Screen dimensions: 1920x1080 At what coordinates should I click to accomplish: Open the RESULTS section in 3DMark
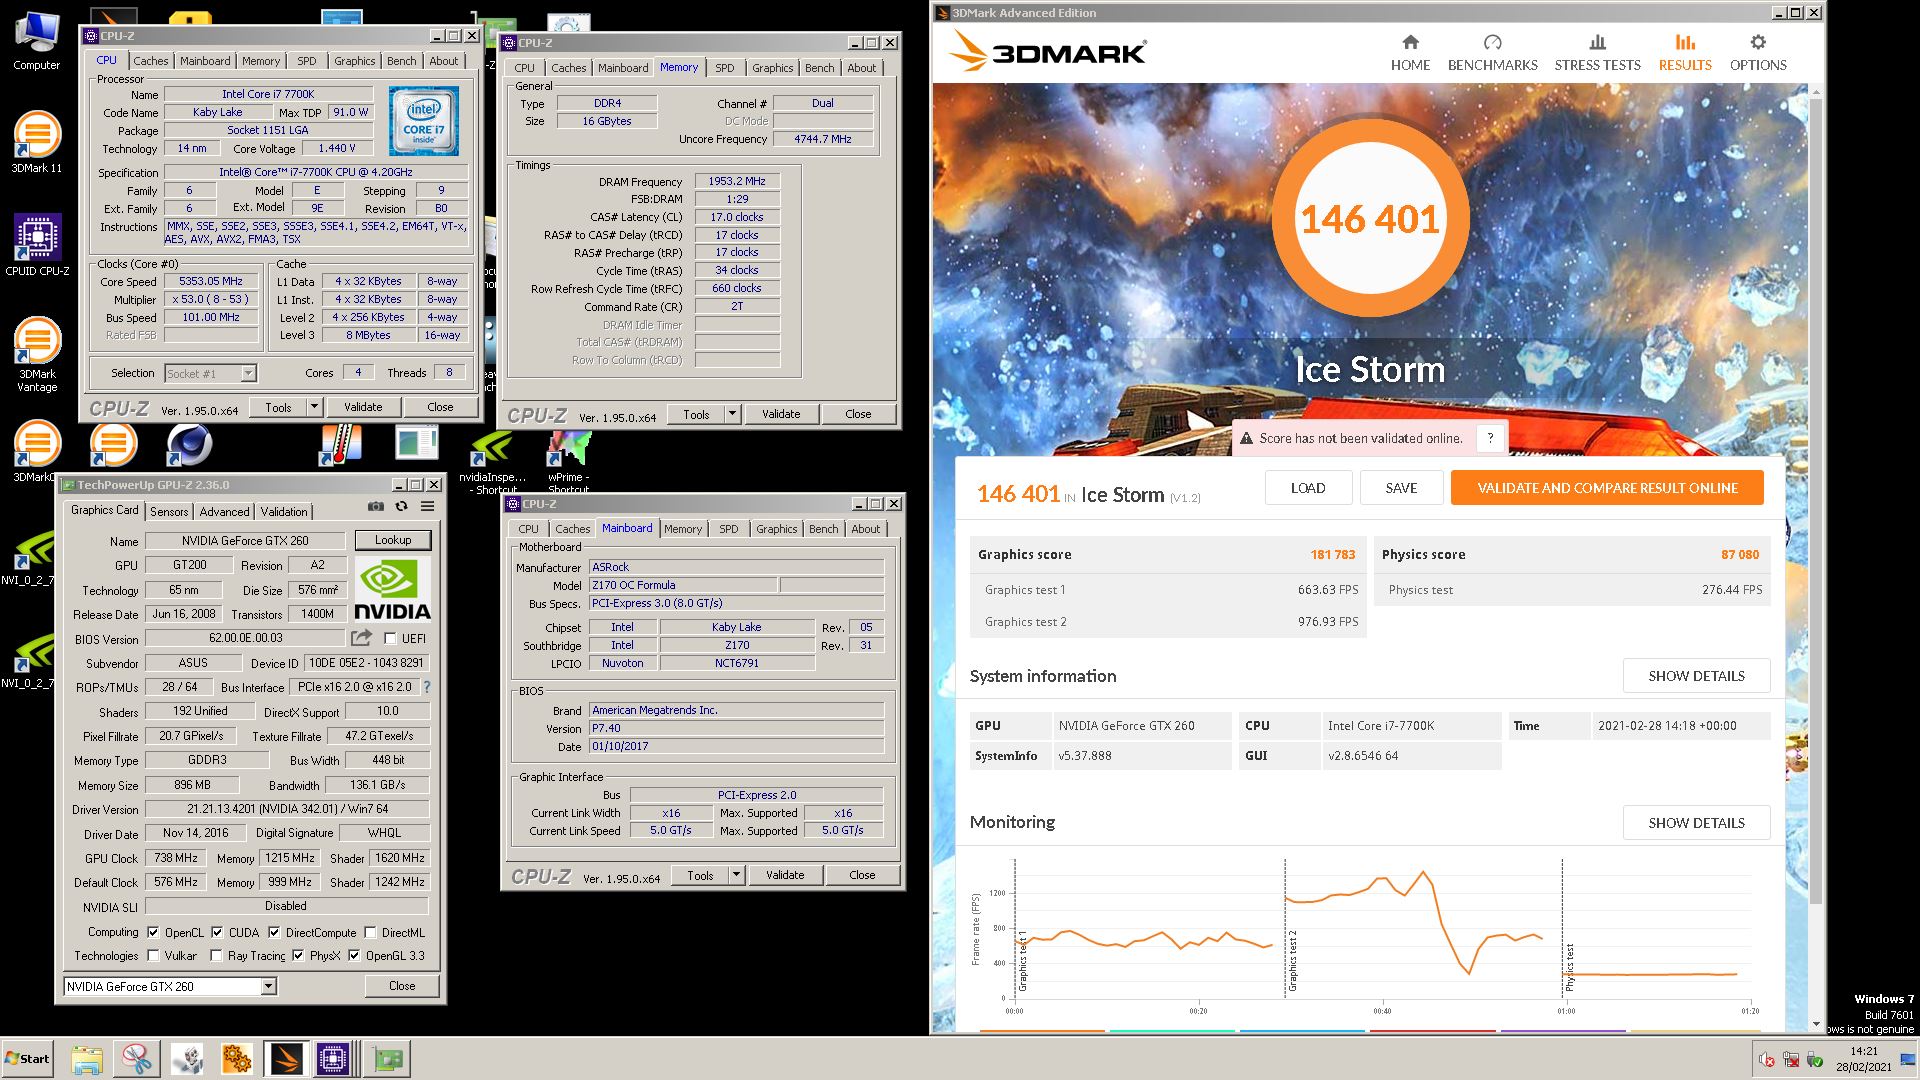tap(1685, 53)
